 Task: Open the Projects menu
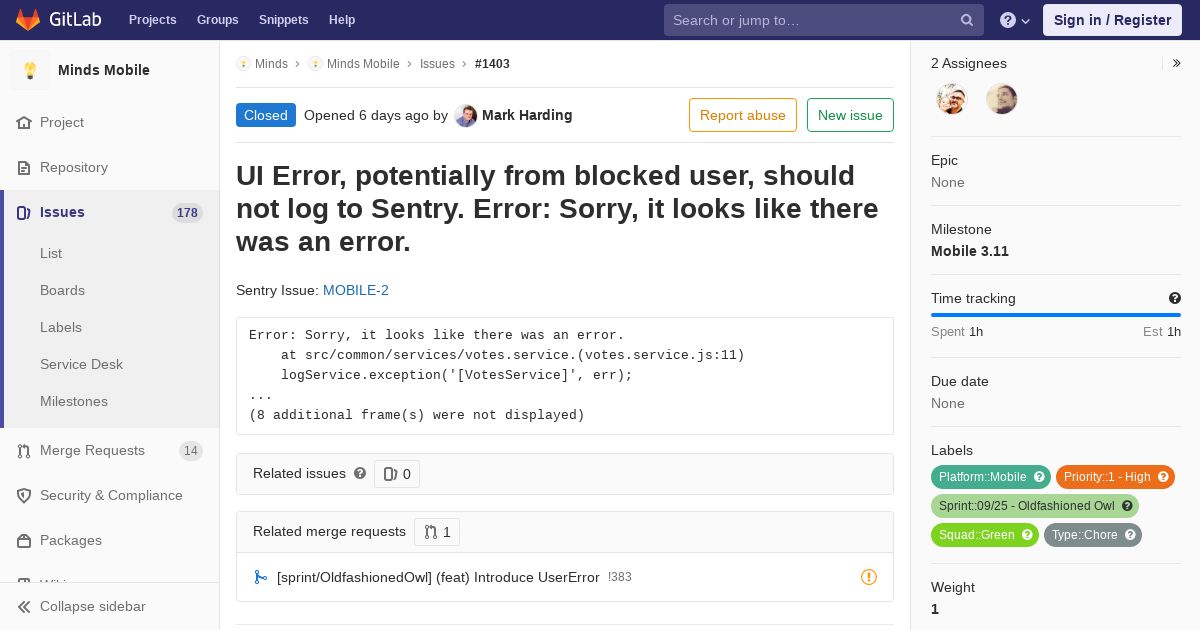pos(152,20)
